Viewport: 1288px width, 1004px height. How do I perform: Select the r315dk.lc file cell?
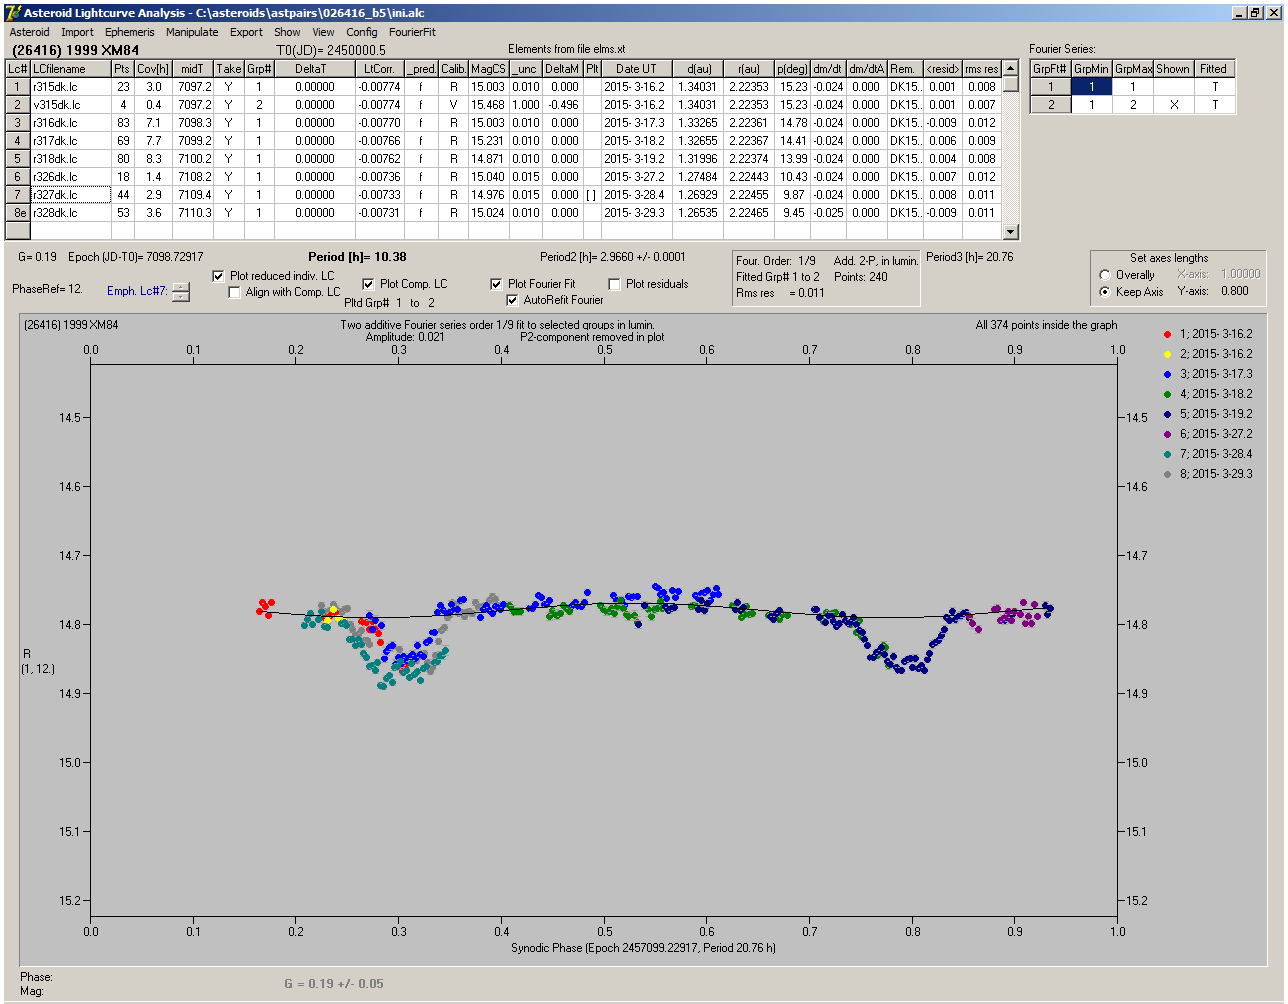pyautogui.click(x=69, y=87)
